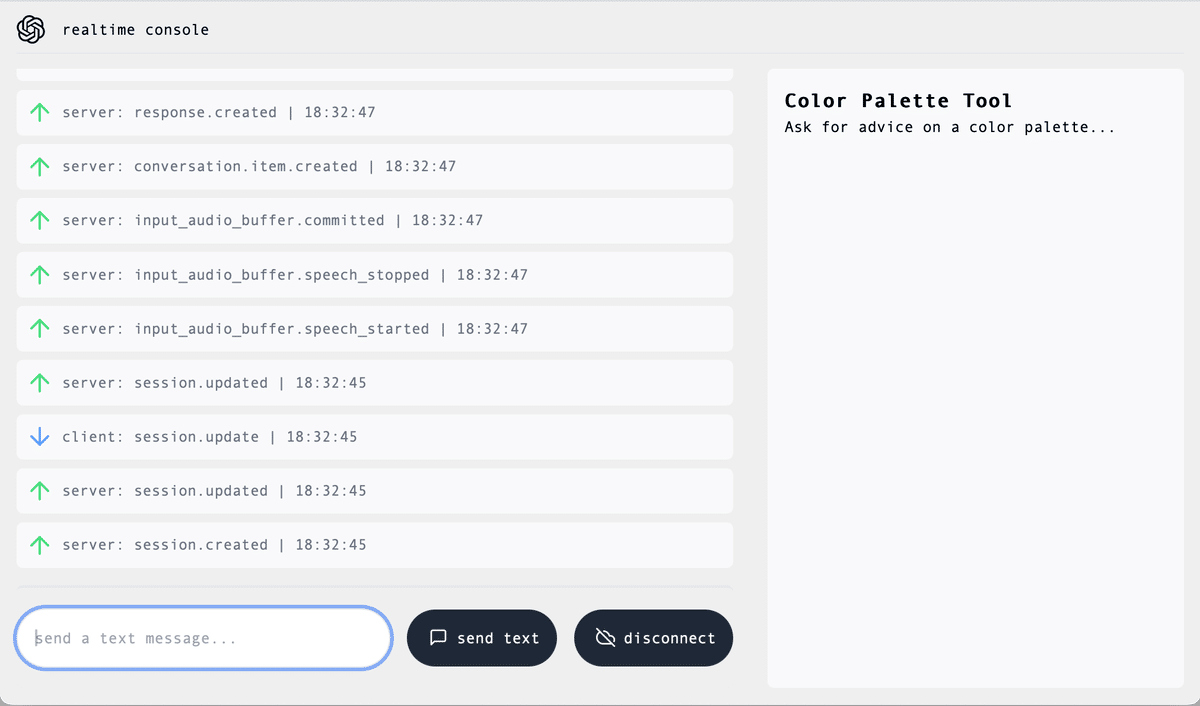The image size is (1200, 706).
Task: Click the OpenAI logo icon
Action: [x=31, y=29]
